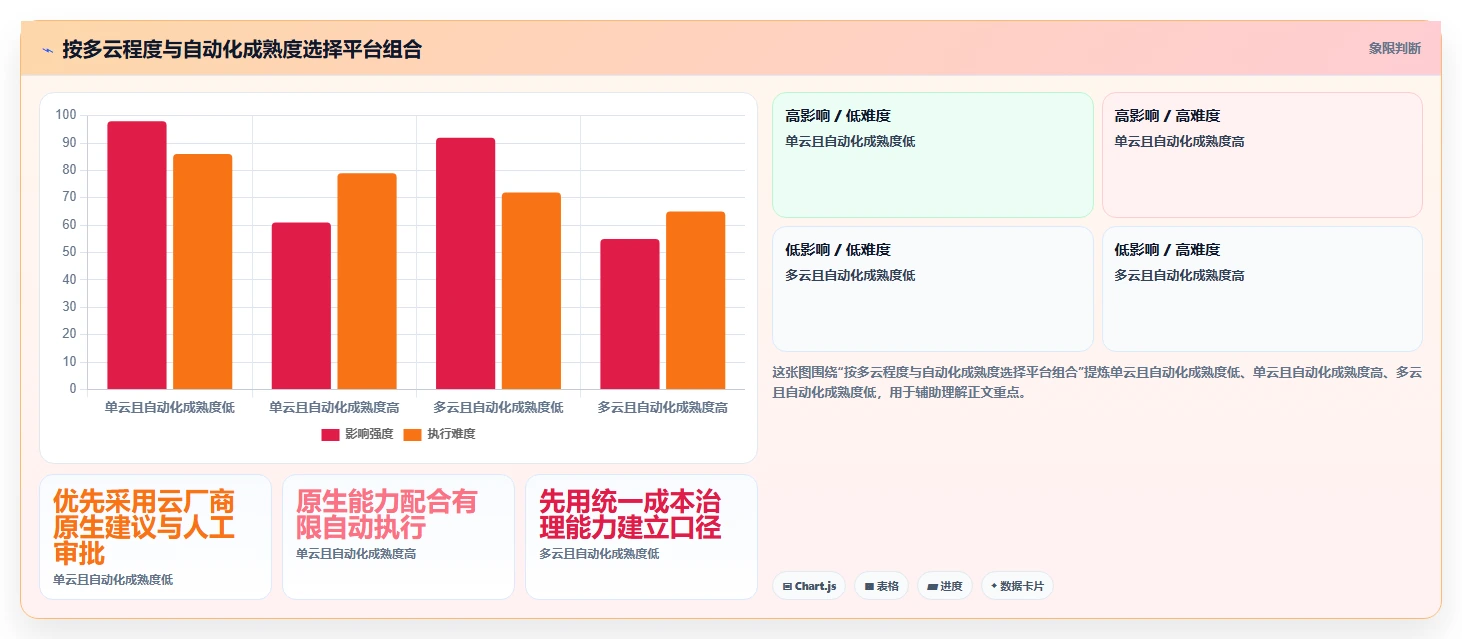Click the x-axis label 单云且自动化成熟度低

coord(170,408)
